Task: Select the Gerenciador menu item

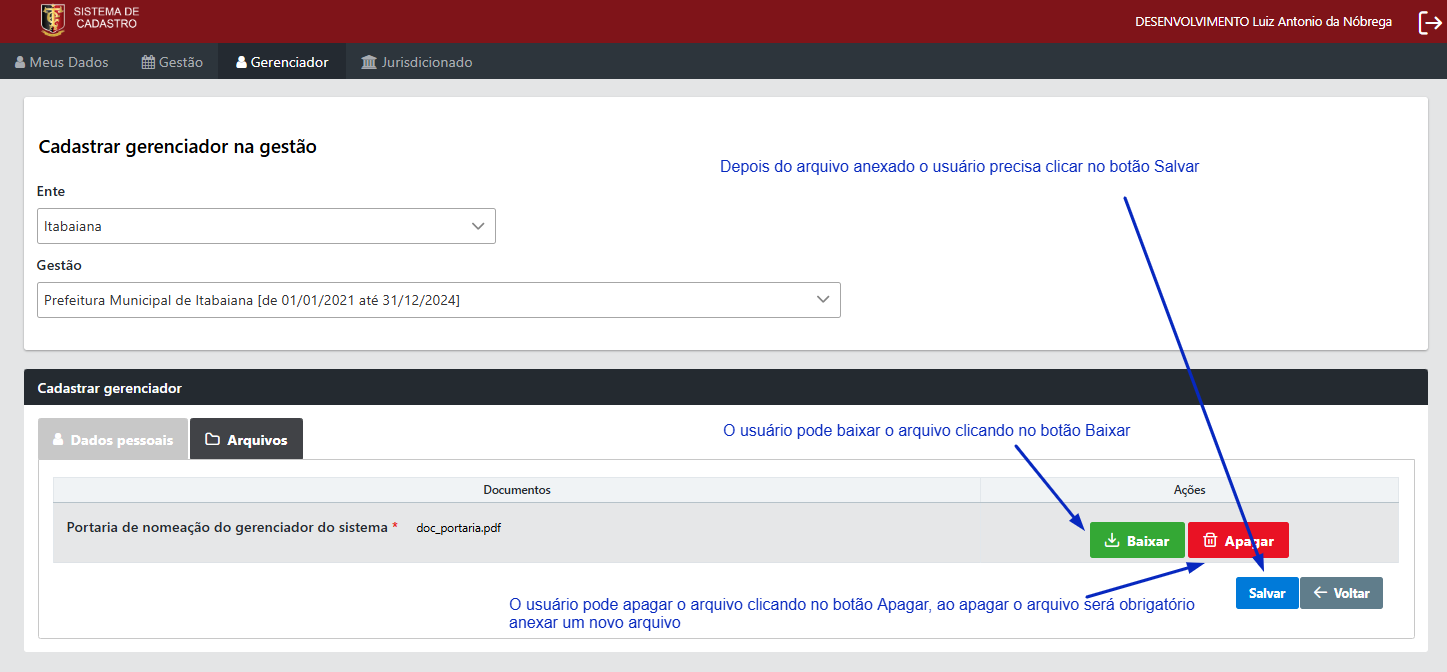Action: click(x=282, y=62)
